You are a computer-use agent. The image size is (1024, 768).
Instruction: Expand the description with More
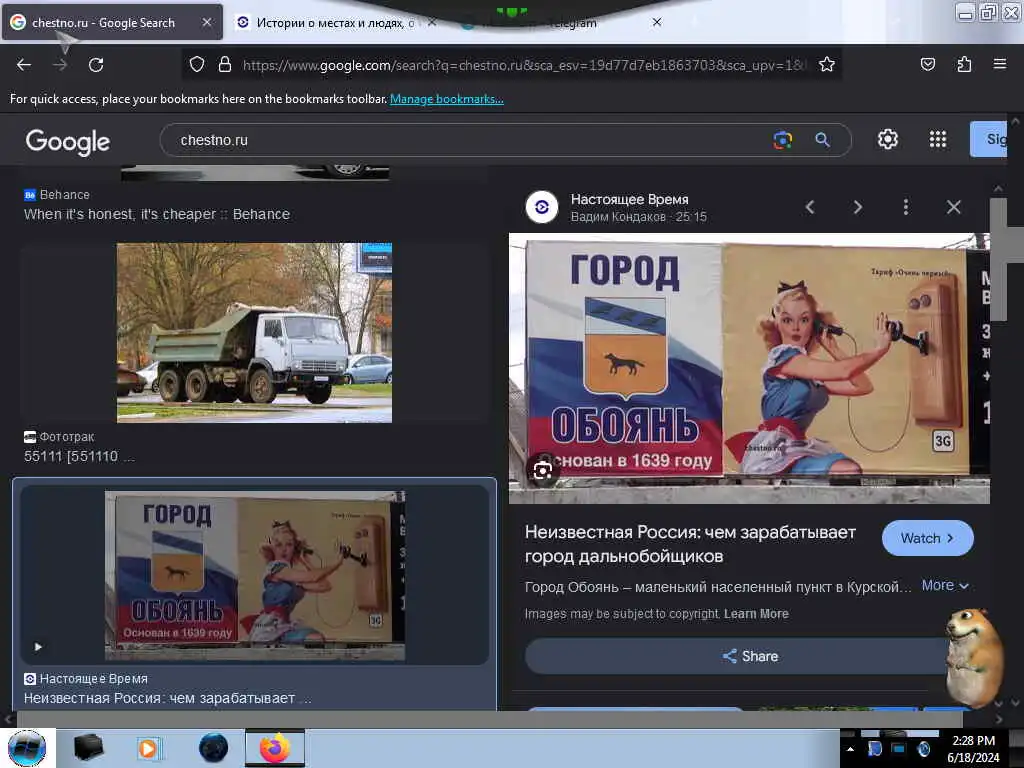point(944,586)
